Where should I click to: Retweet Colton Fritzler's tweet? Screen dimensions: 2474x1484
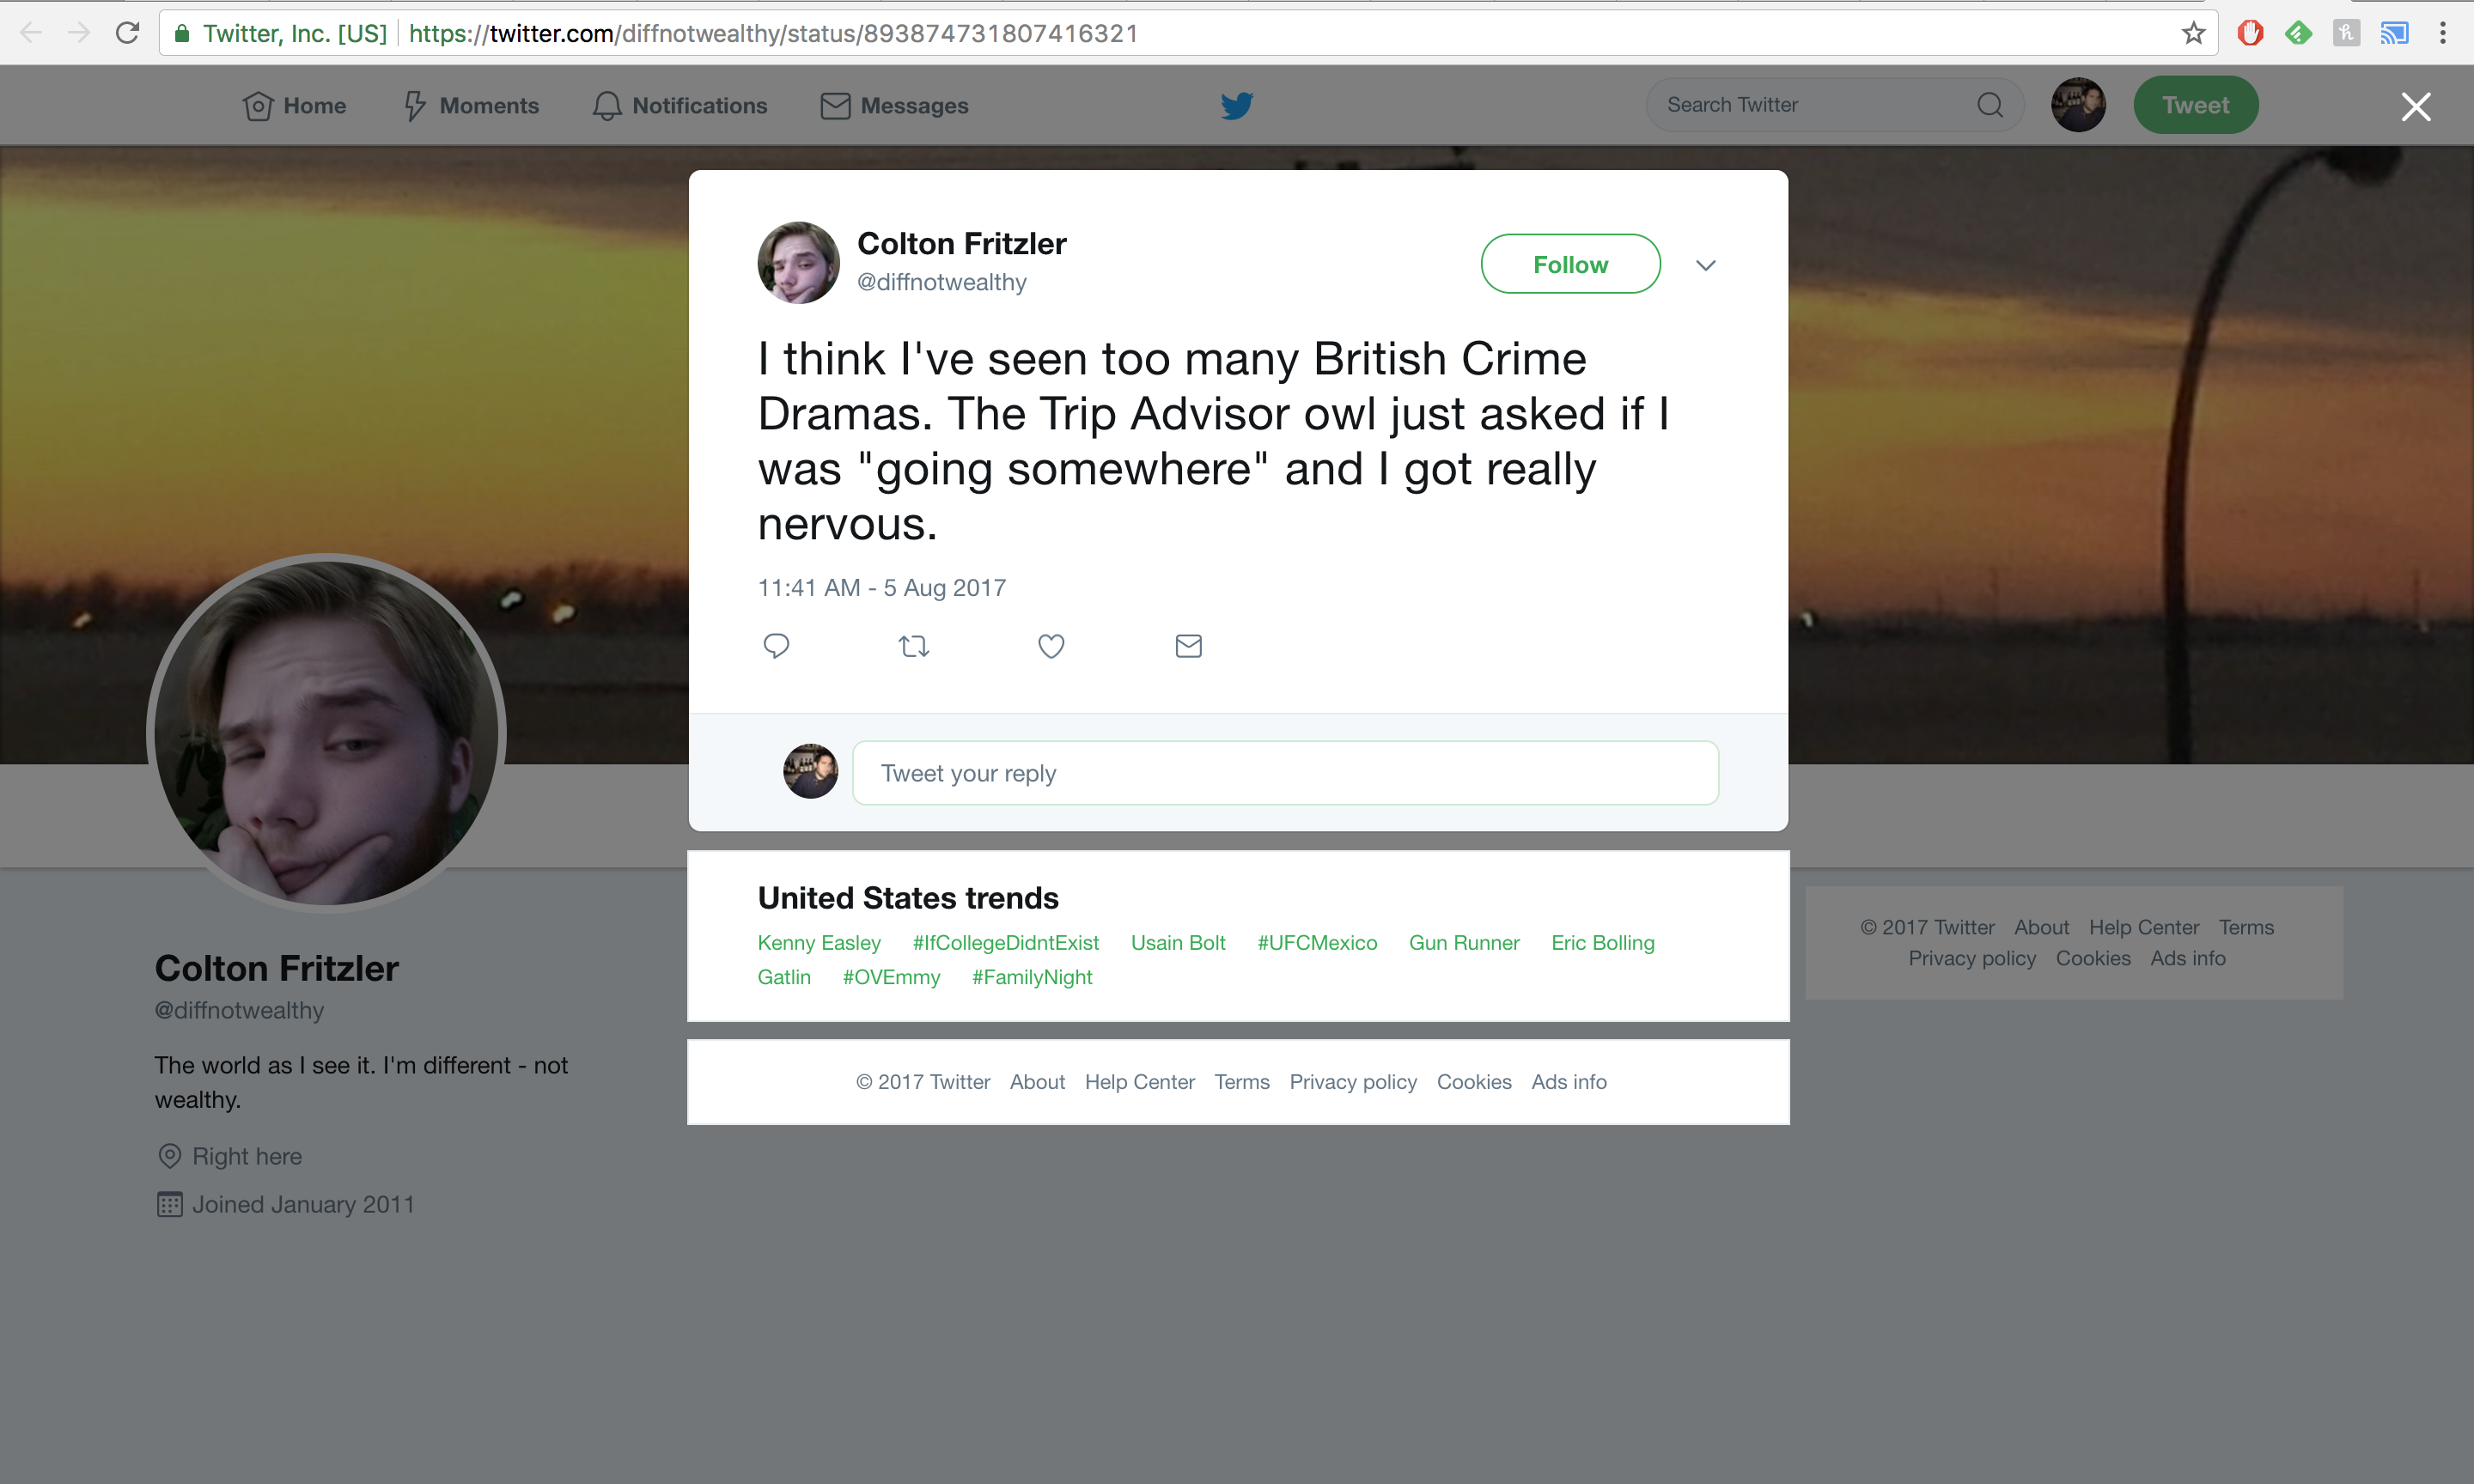(x=914, y=646)
